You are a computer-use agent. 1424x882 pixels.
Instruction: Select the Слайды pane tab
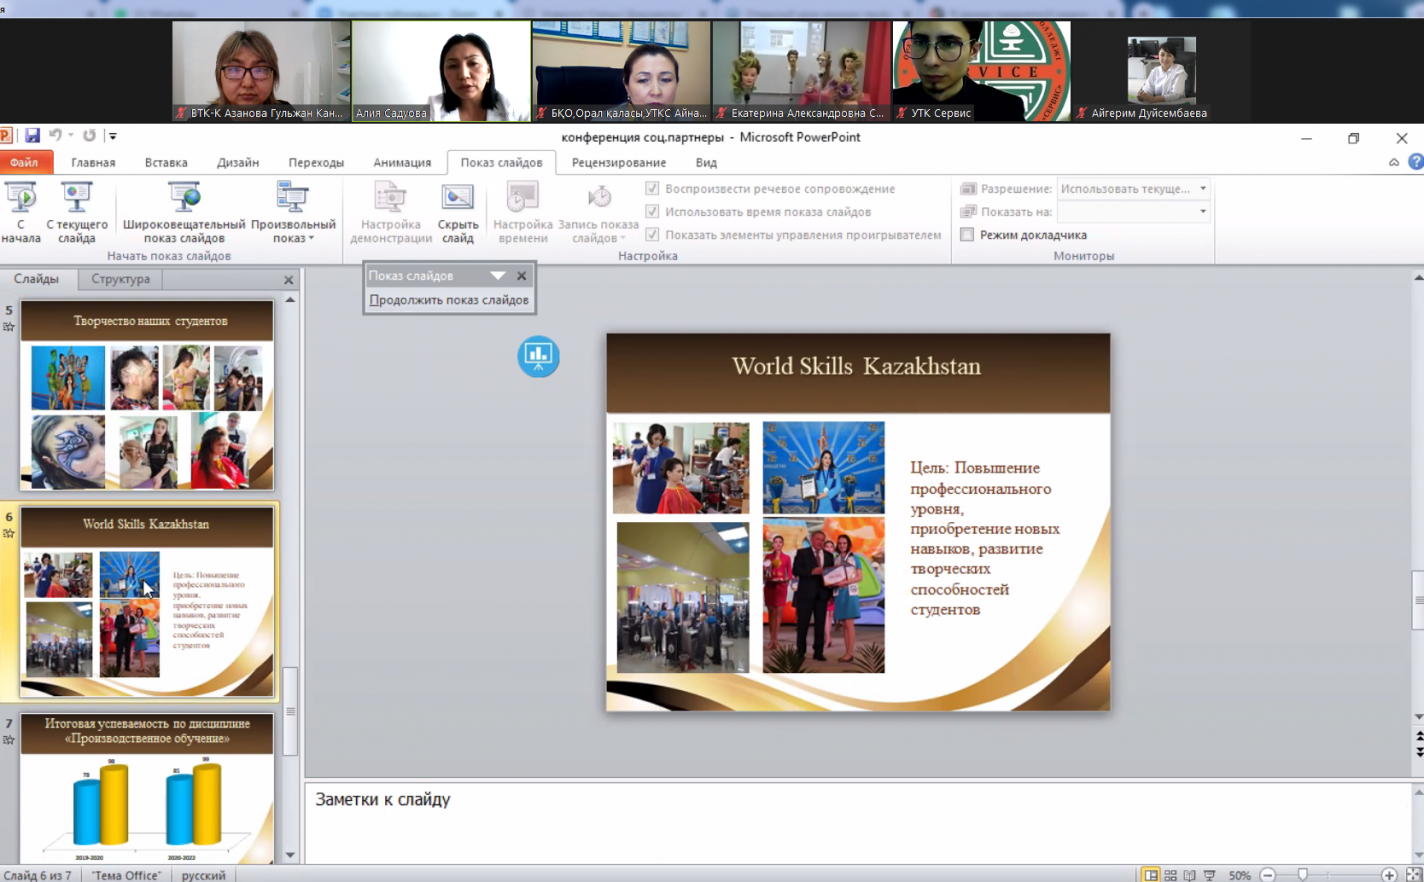[36, 279]
